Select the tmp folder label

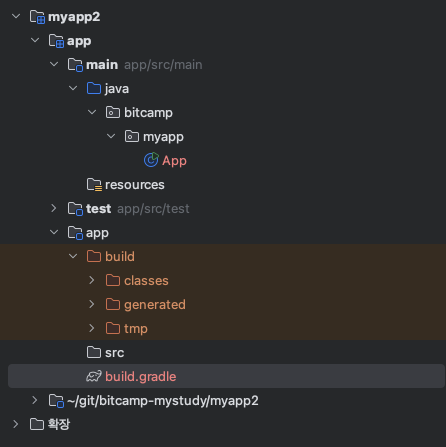pos(136,329)
